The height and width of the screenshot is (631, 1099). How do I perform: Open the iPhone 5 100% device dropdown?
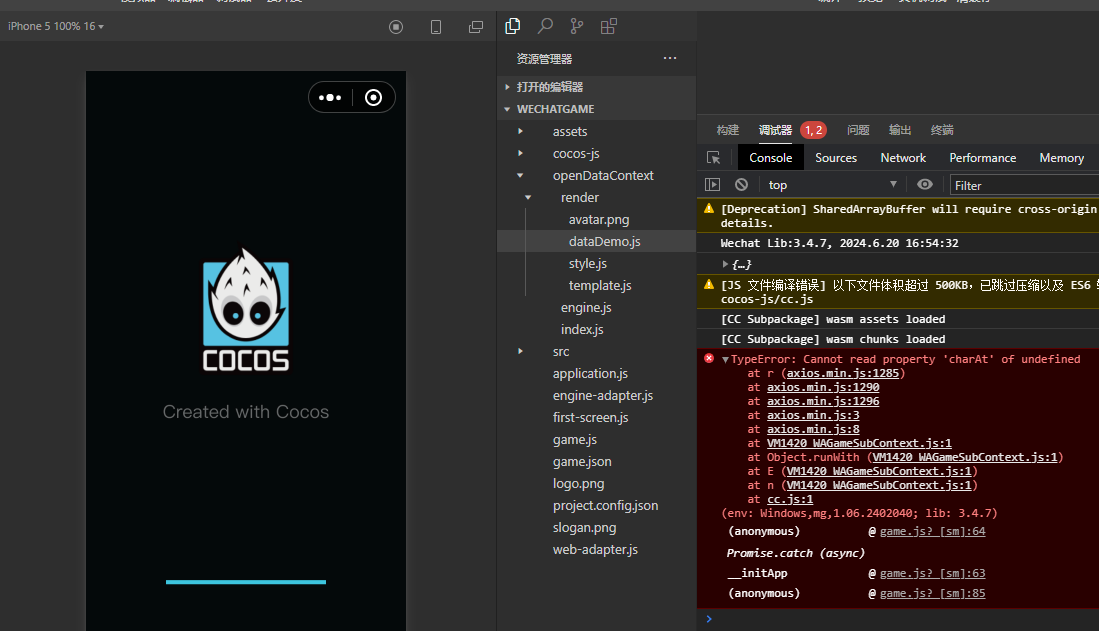pyautogui.click(x=56, y=26)
